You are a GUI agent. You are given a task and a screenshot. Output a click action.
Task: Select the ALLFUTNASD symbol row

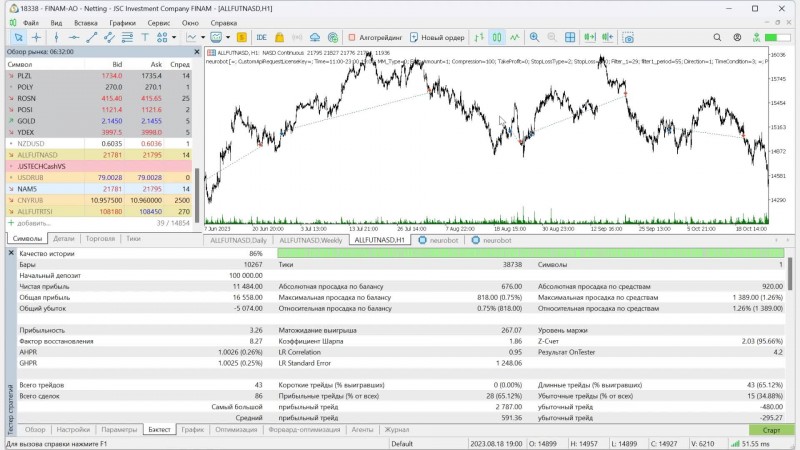coord(99,155)
